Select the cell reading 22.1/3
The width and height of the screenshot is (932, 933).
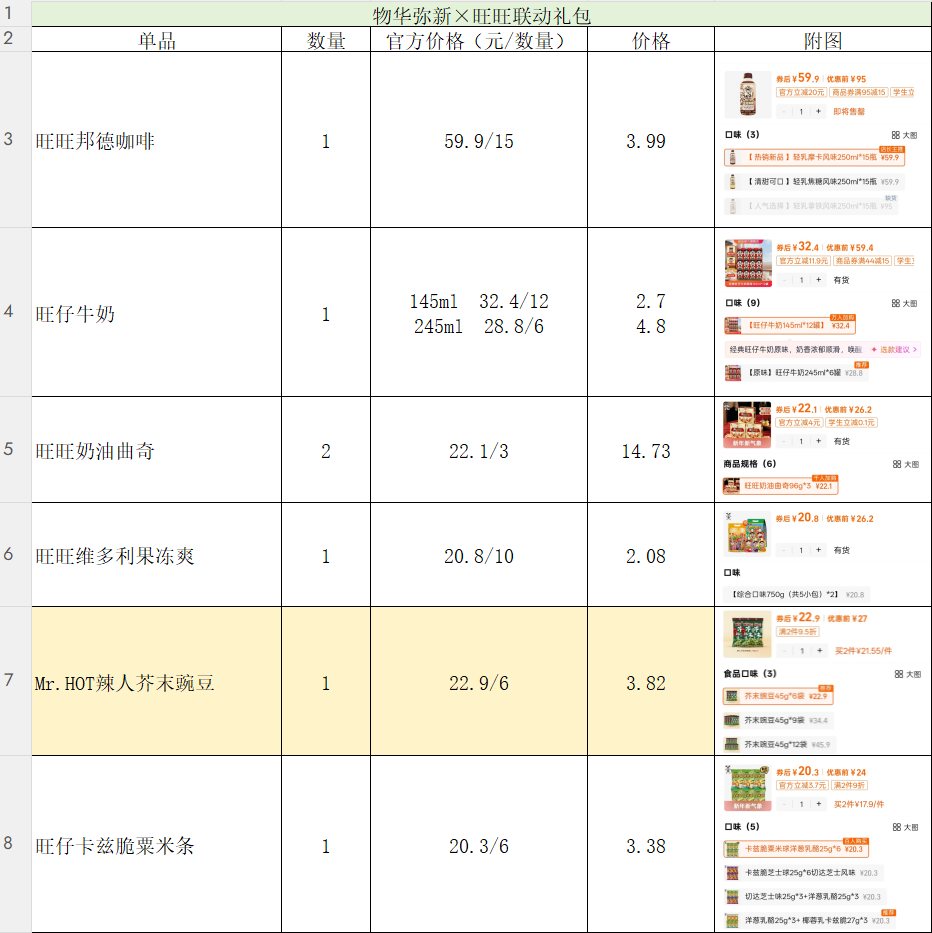pyautogui.click(x=478, y=450)
